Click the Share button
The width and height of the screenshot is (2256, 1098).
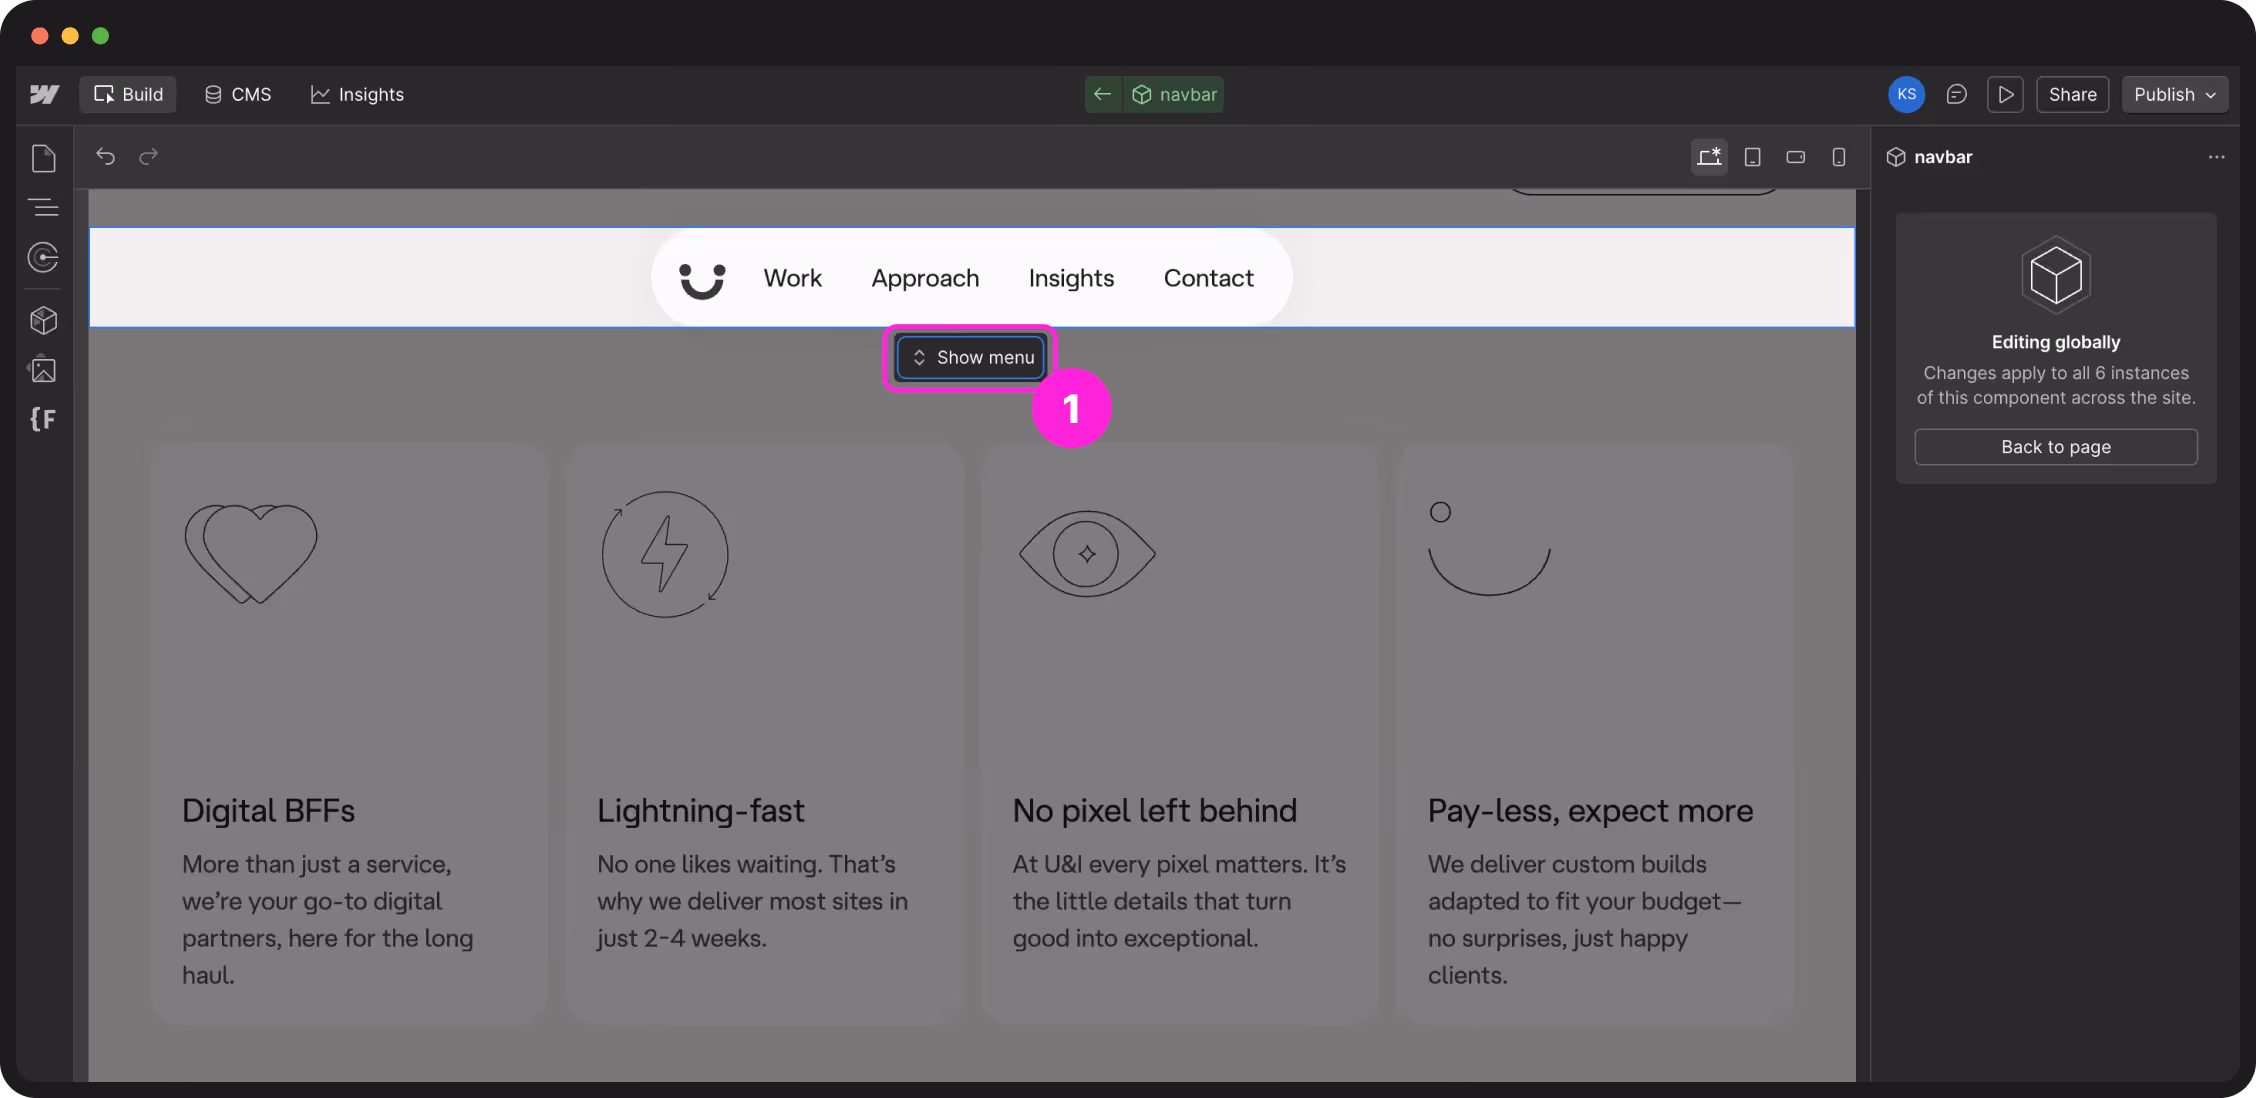(2072, 94)
